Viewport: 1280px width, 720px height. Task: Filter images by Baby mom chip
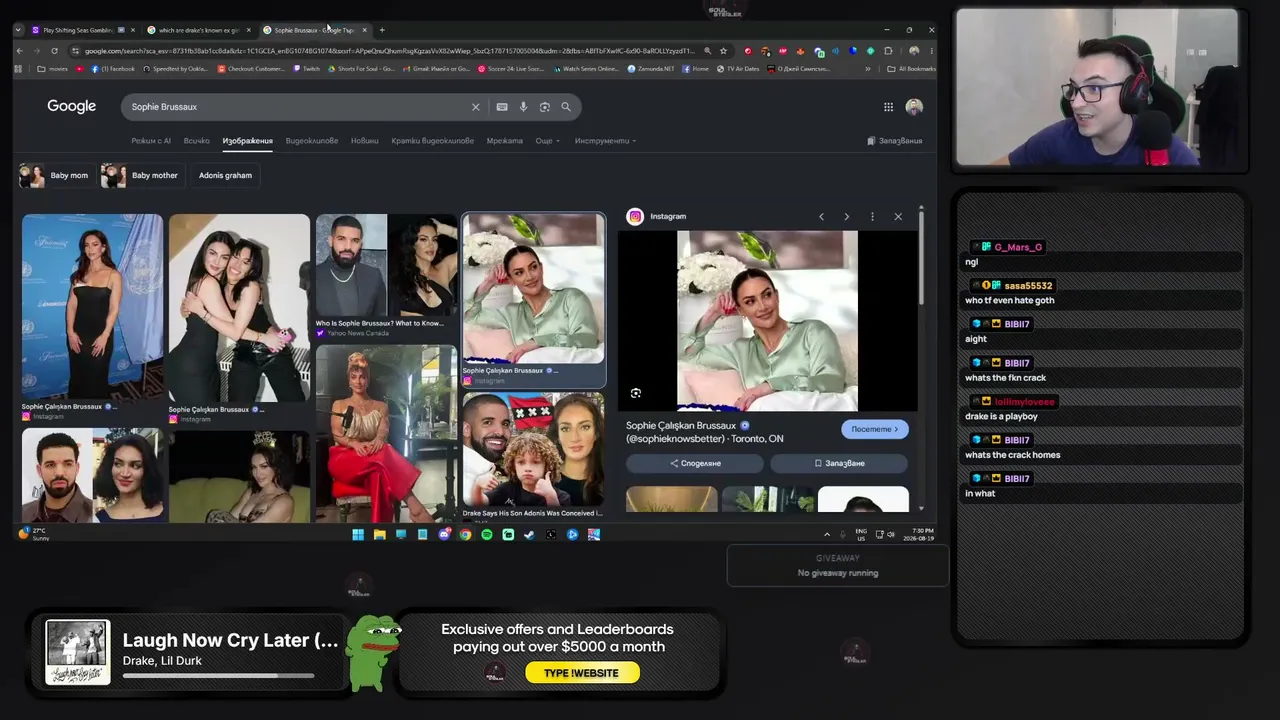56,176
